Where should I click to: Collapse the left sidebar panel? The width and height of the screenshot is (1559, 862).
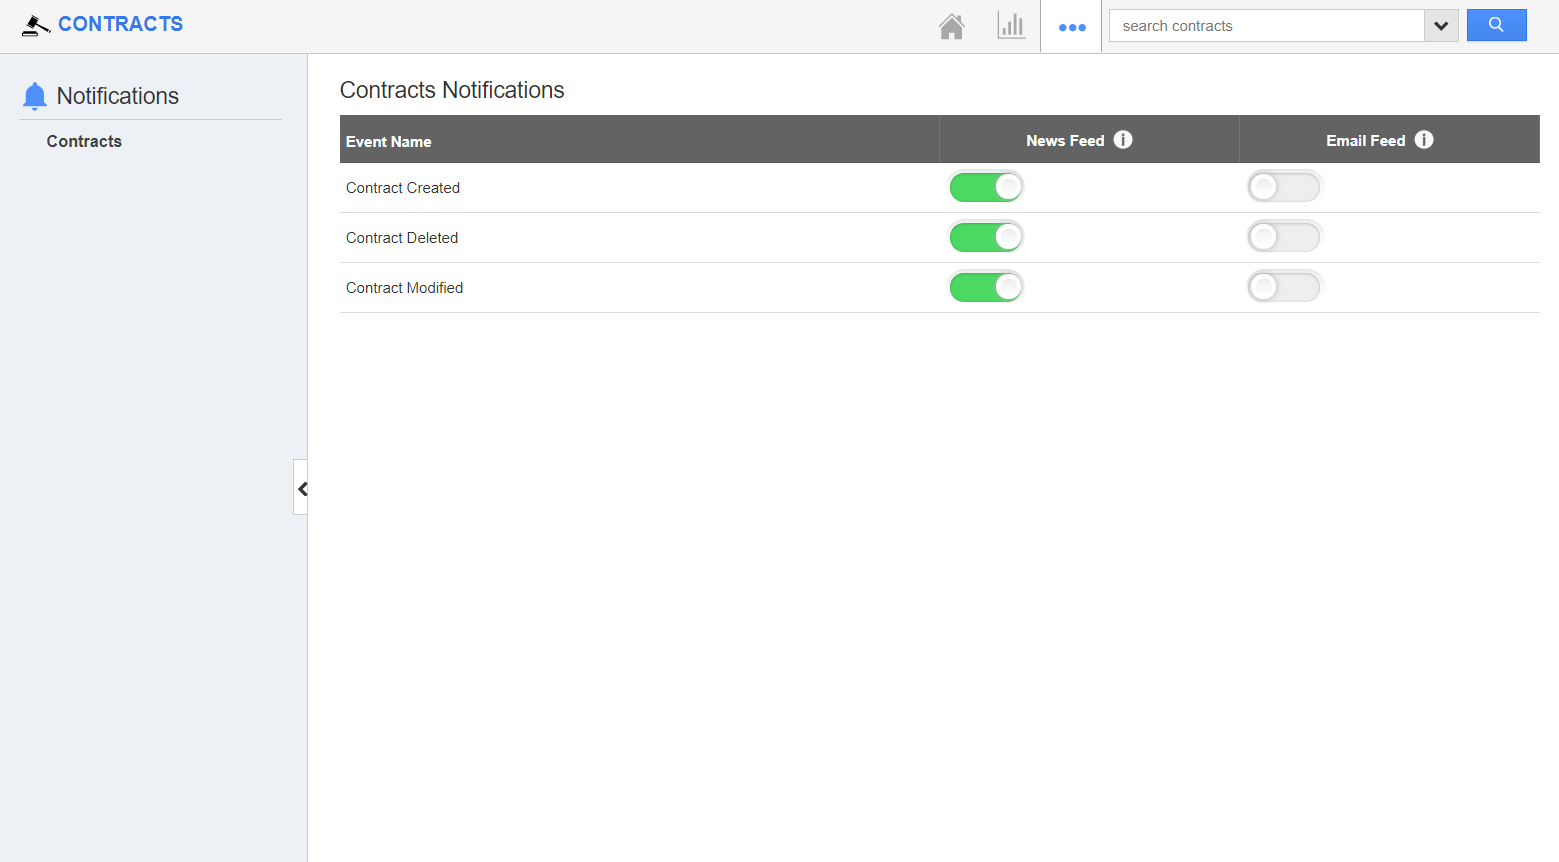click(x=301, y=488)
